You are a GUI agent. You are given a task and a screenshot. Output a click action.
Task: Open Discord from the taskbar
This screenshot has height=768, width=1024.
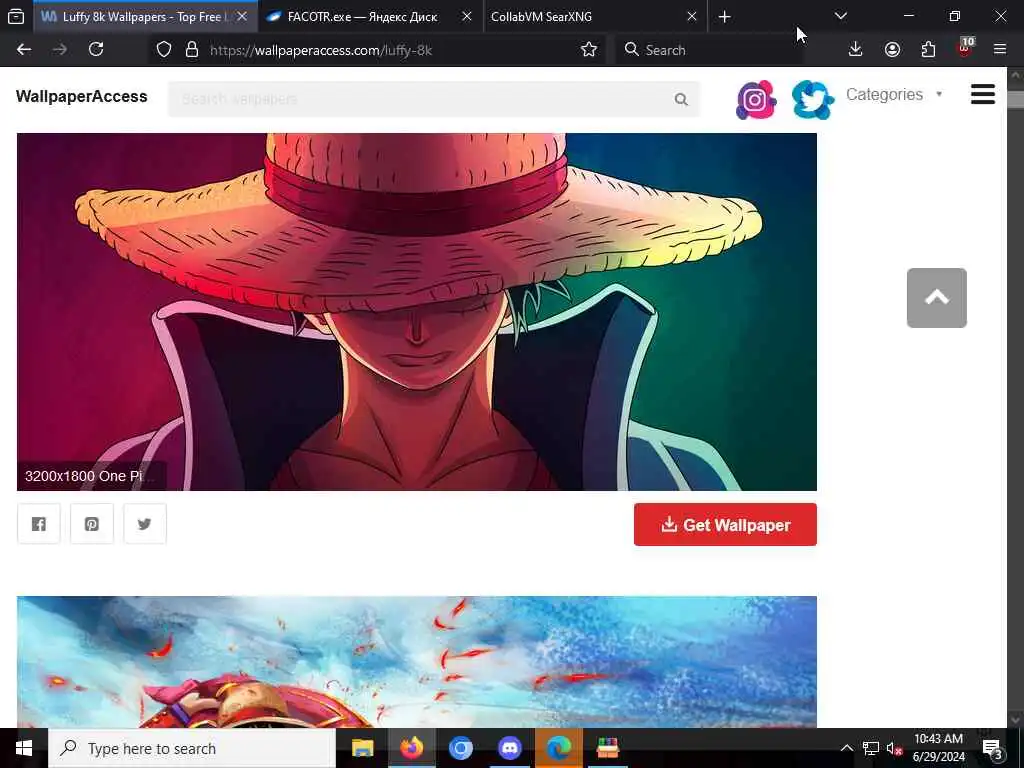(x=509, y=748)
